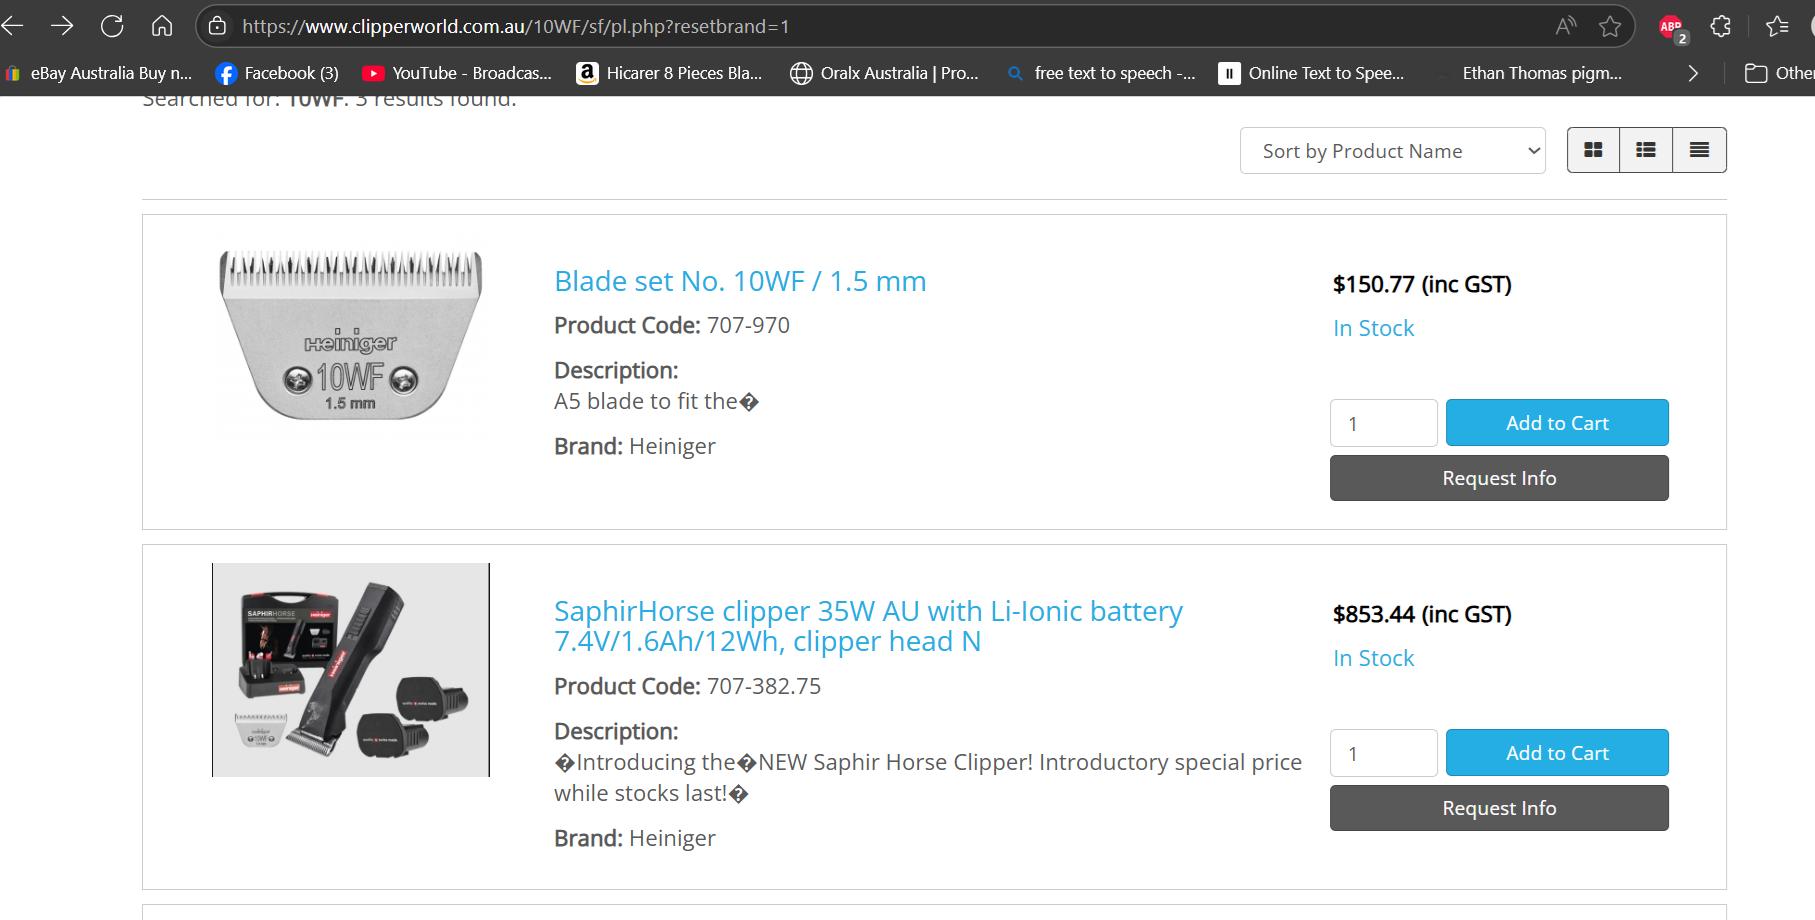Add SaphirHorse clipper to cart

coord(1557,753)
